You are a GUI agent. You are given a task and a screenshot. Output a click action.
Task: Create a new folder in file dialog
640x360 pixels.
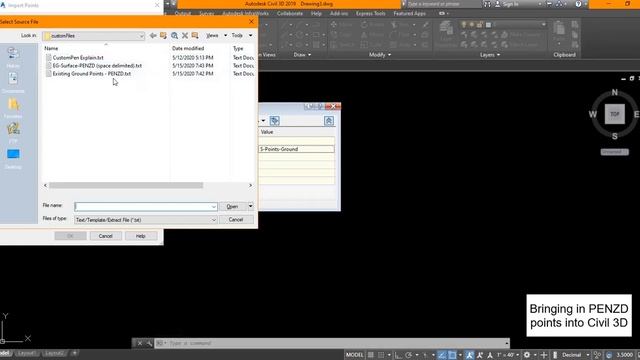[195, 36]
